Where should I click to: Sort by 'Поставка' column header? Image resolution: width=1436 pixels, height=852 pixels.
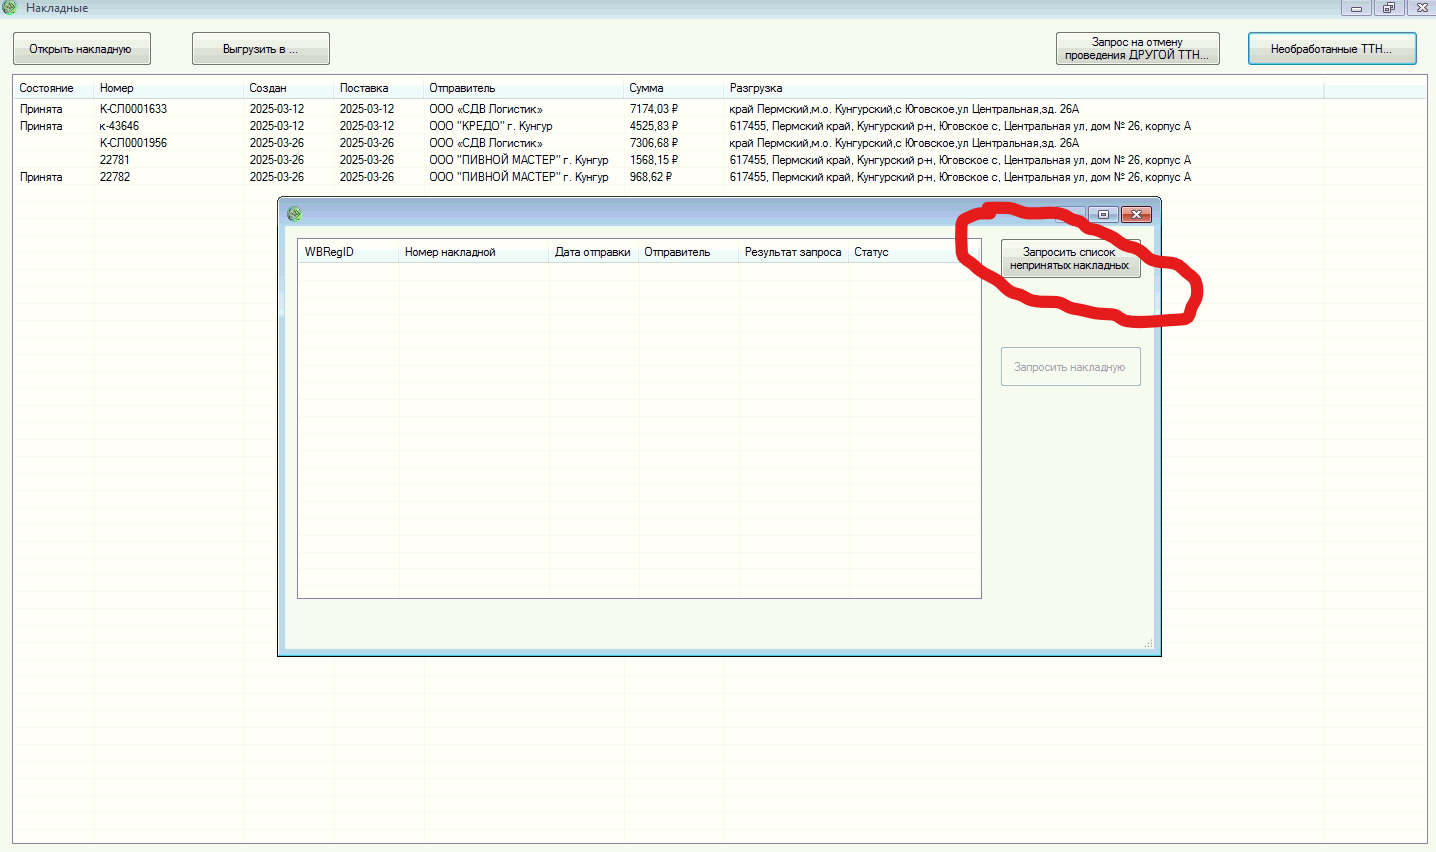(x=379, y=88)
